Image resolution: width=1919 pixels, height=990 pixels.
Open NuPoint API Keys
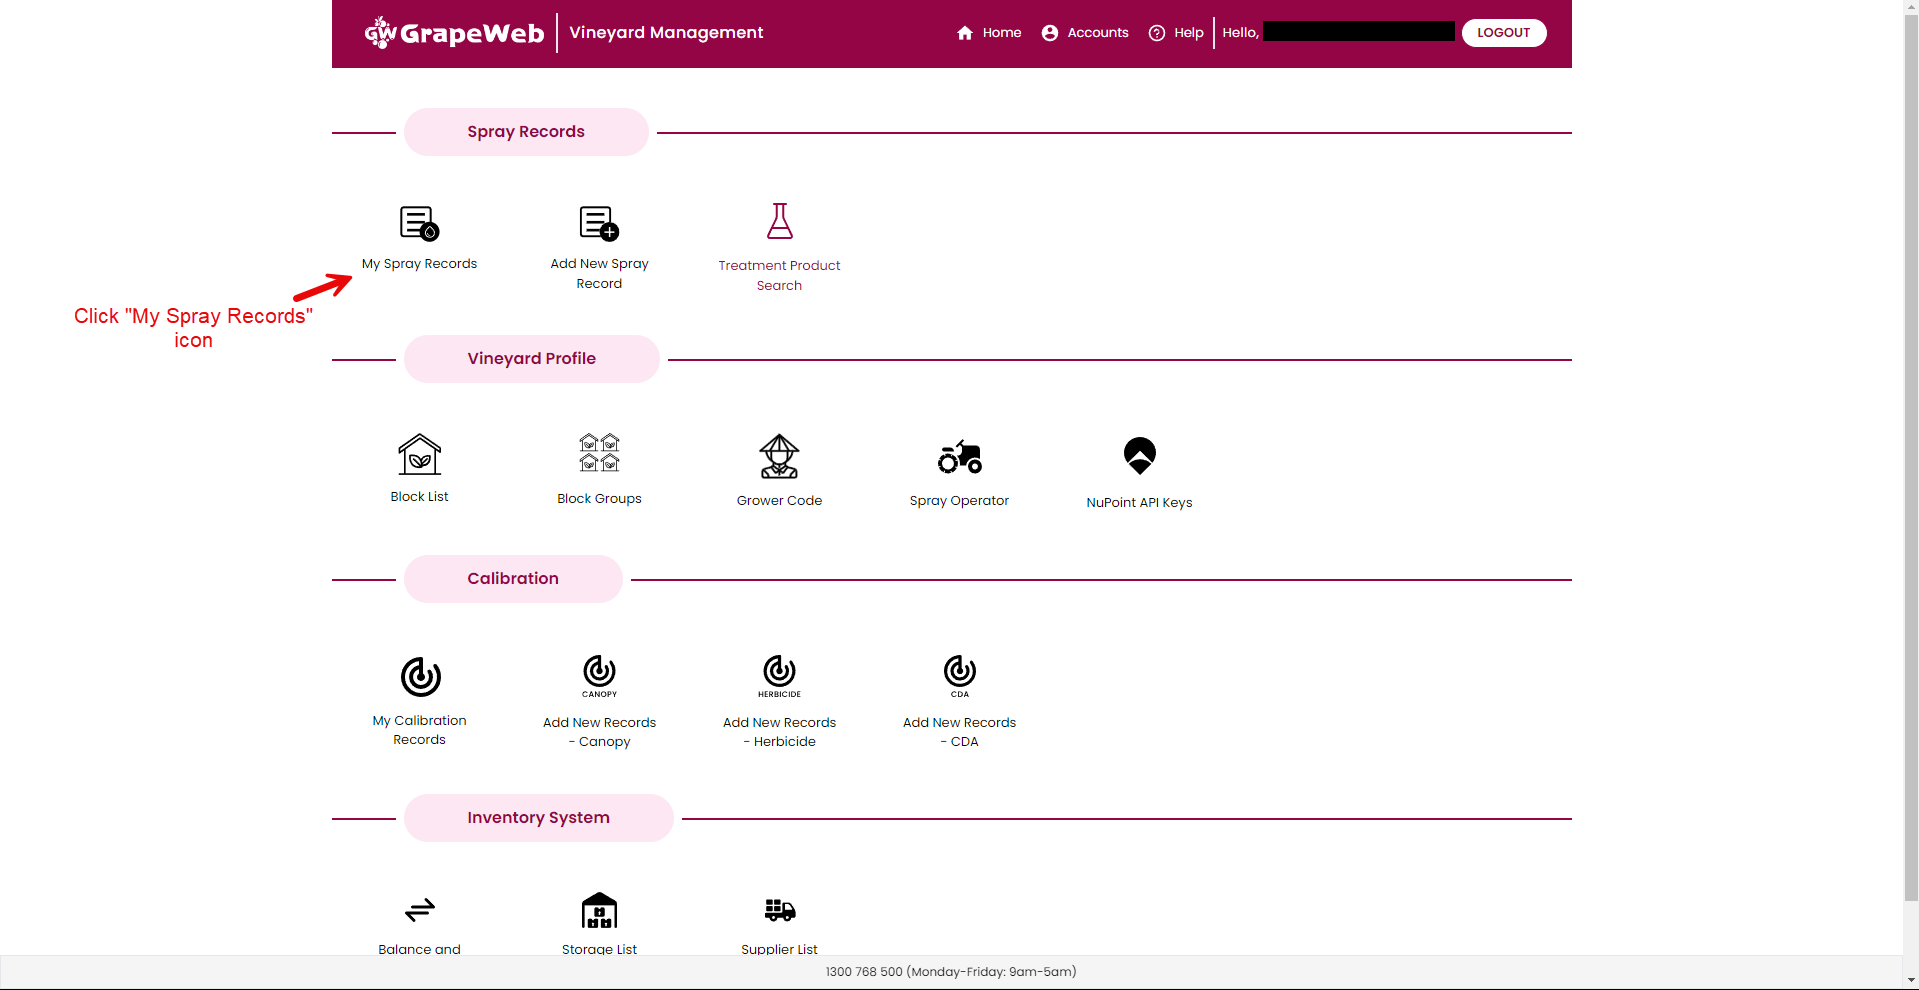[1139, 456]
